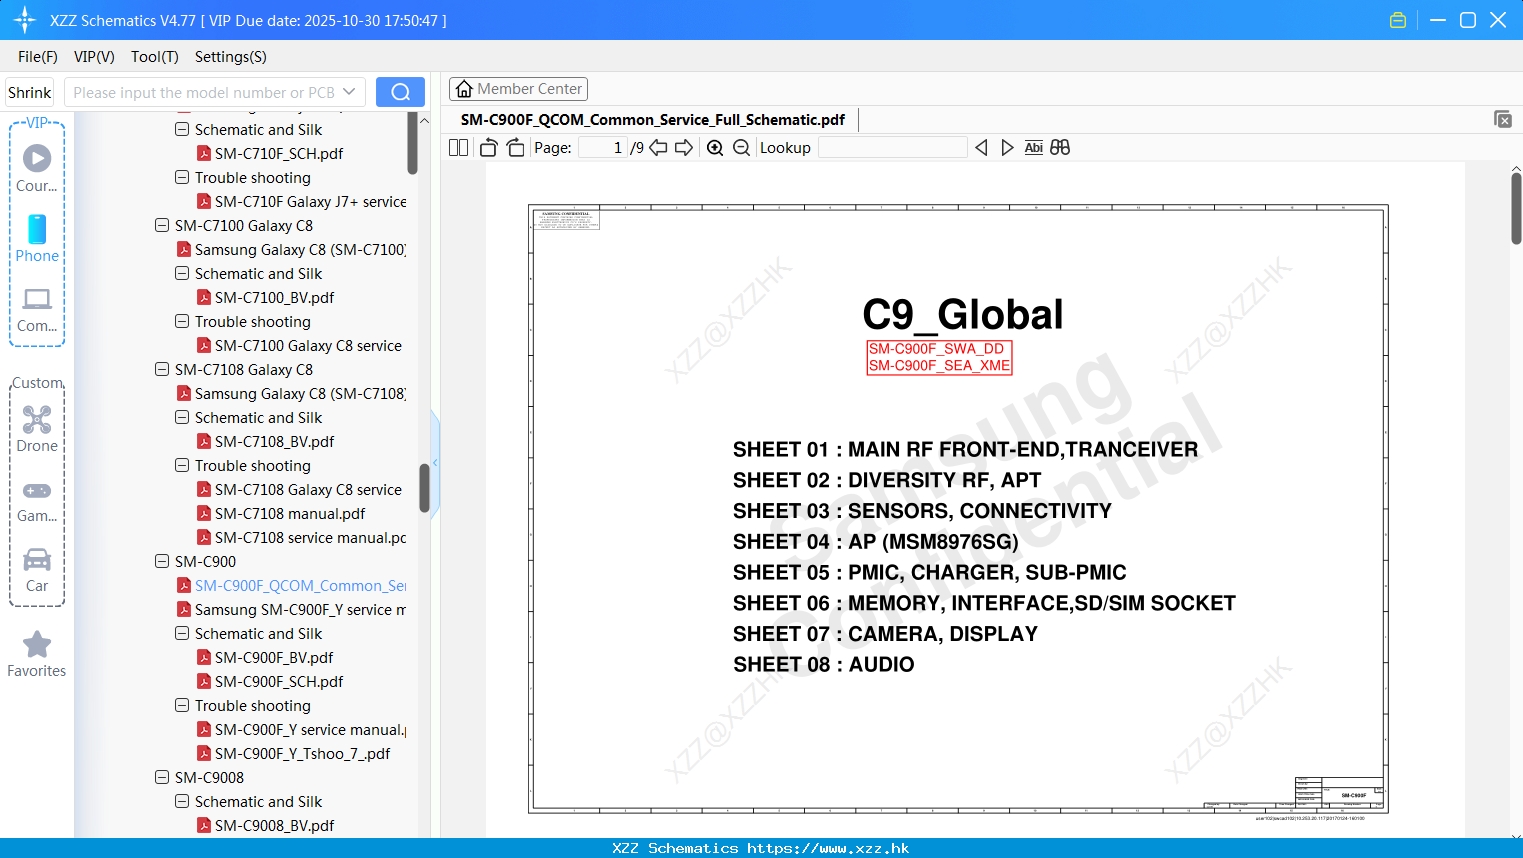
Task: Click the Page number input field
Action: click(602, 148)
